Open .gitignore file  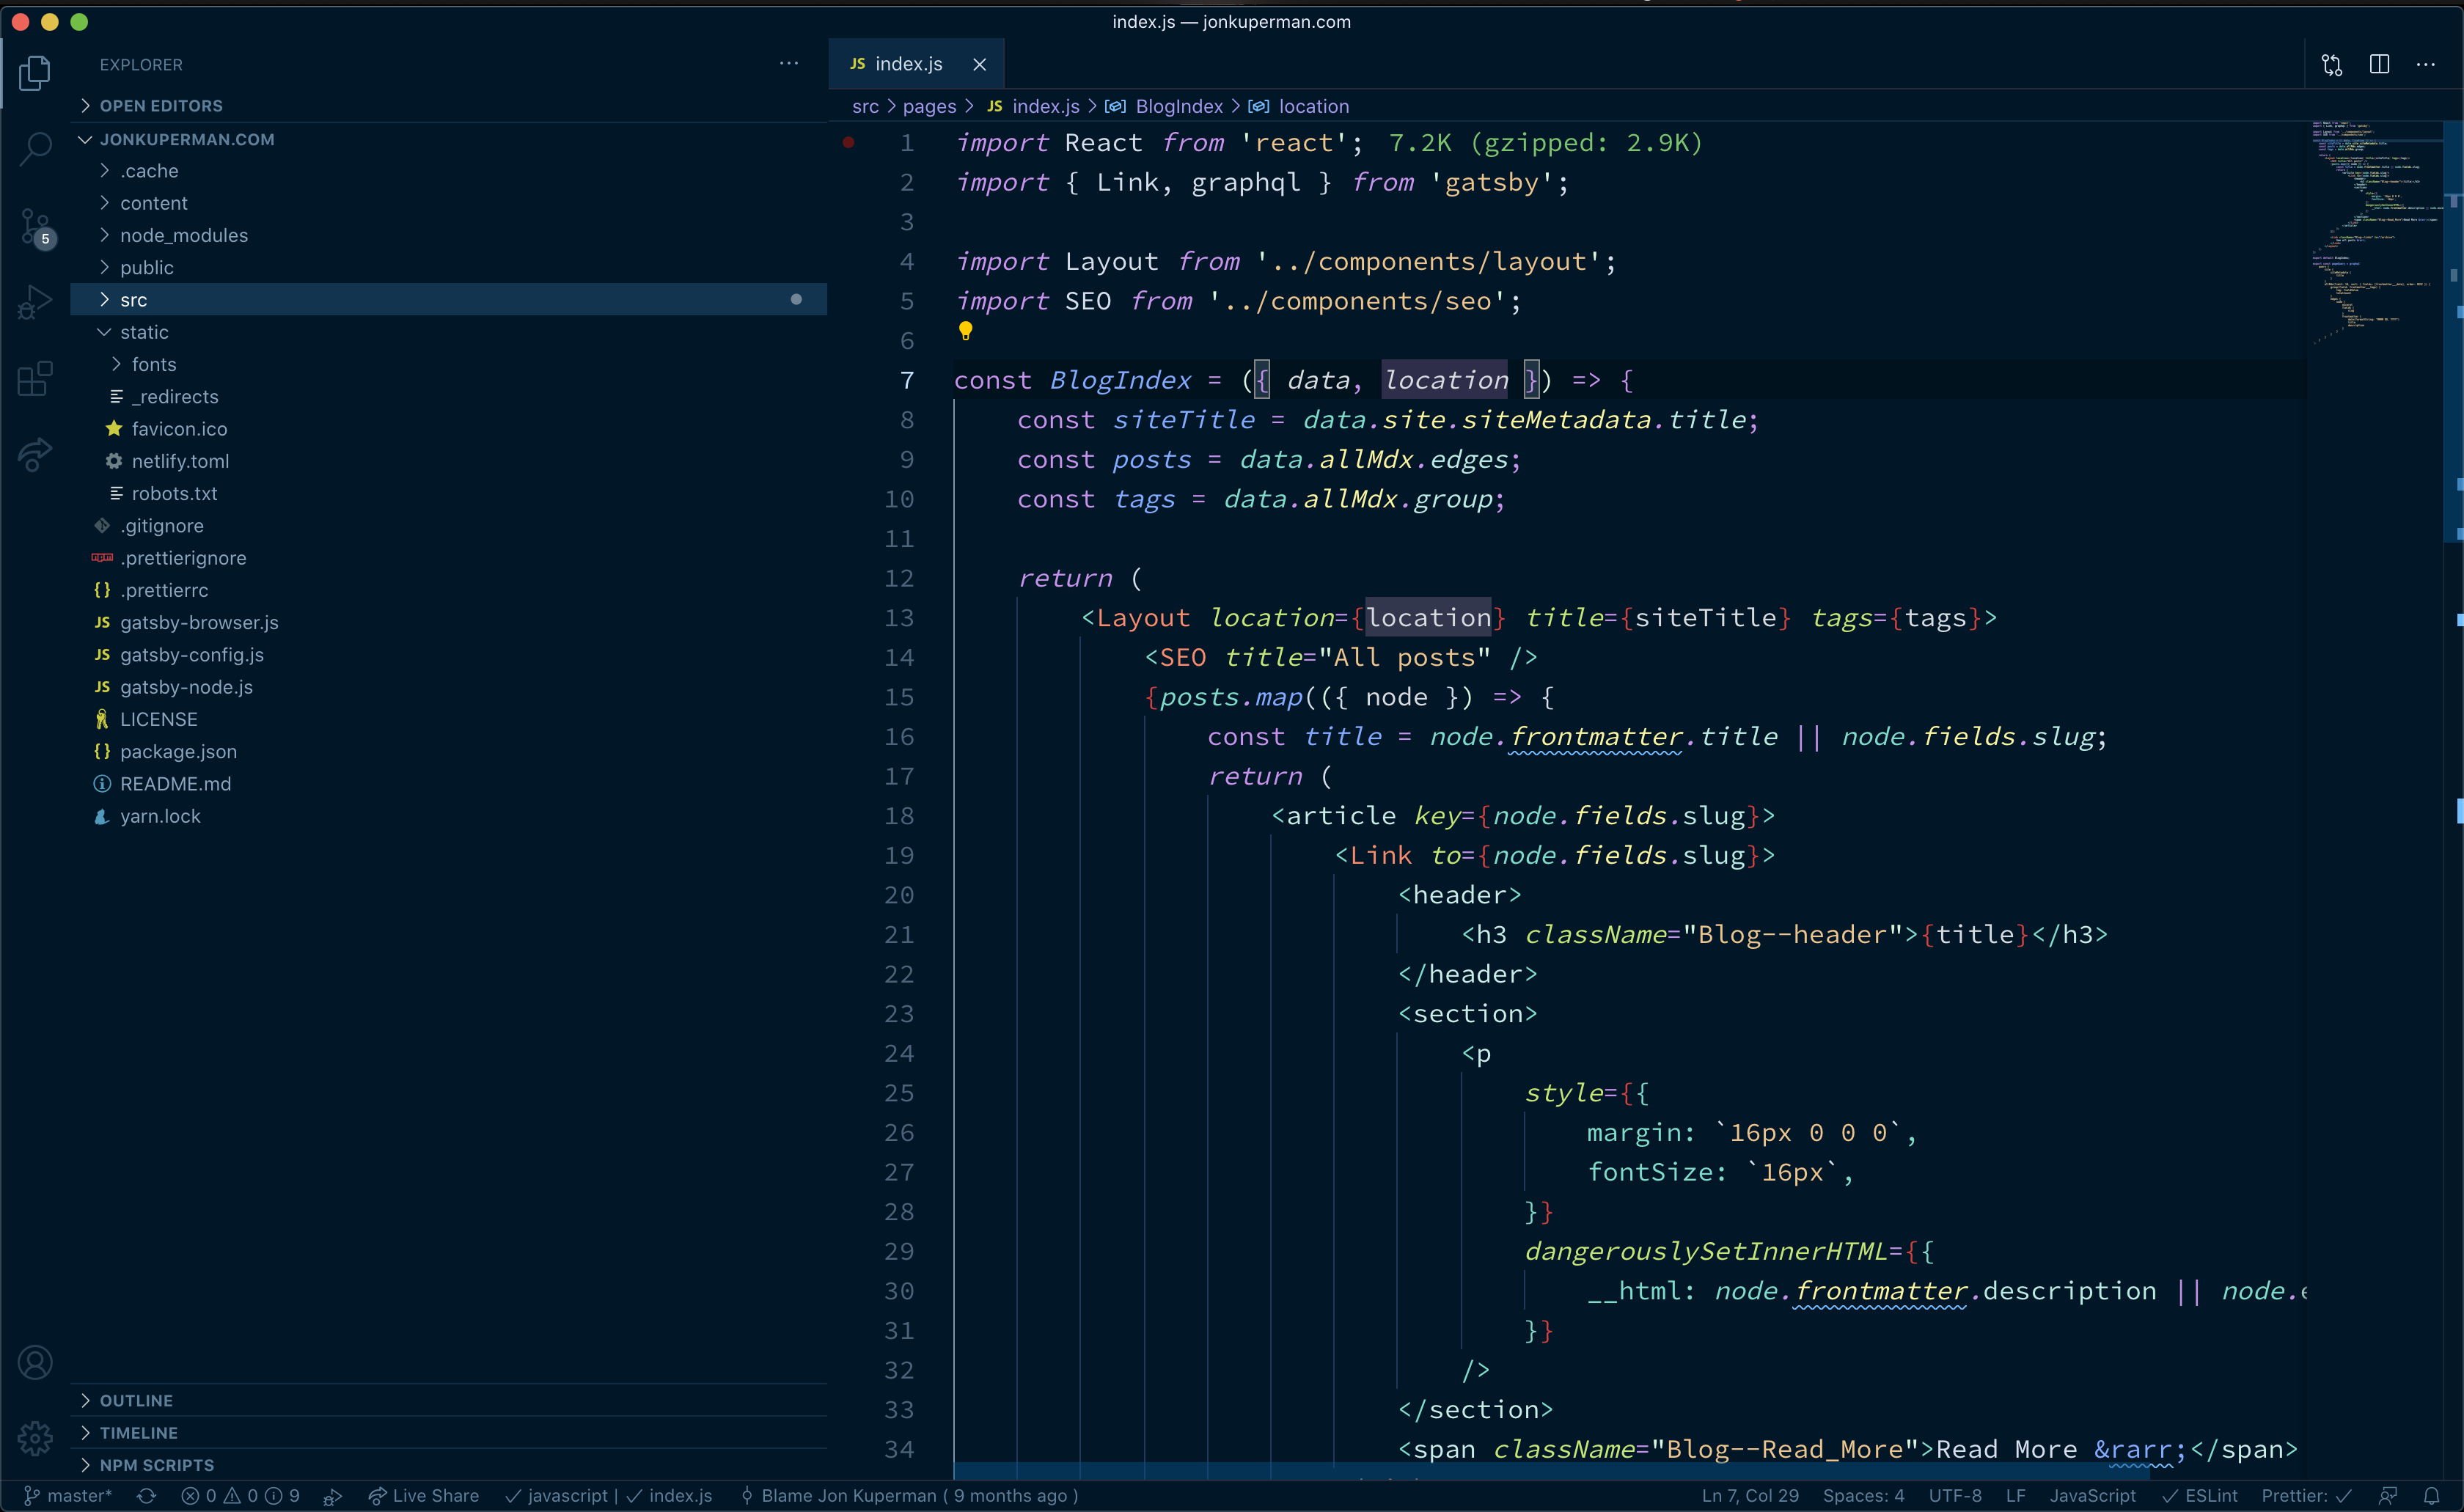point(448,525)
